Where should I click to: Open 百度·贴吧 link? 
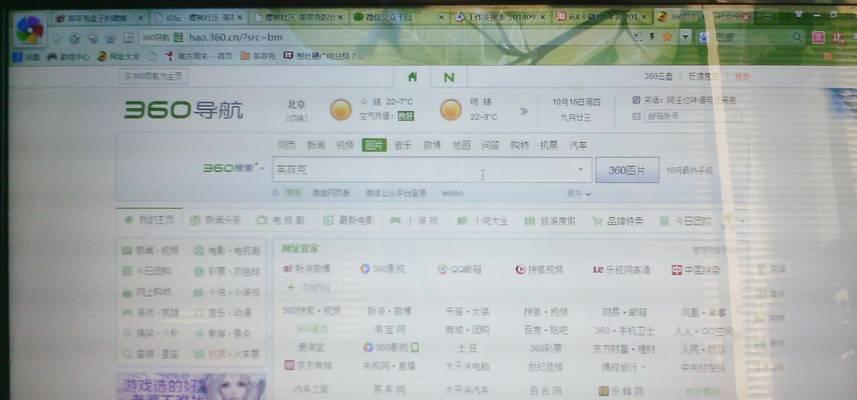pyautogui.click(x=545, y=330)
